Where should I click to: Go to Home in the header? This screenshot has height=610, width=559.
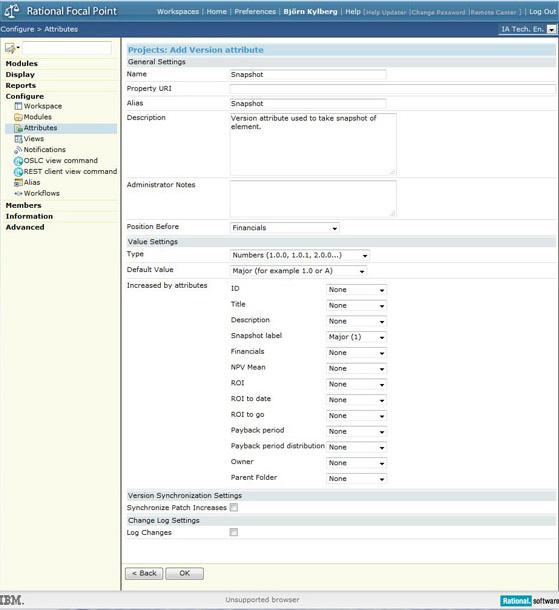point(217,12)
